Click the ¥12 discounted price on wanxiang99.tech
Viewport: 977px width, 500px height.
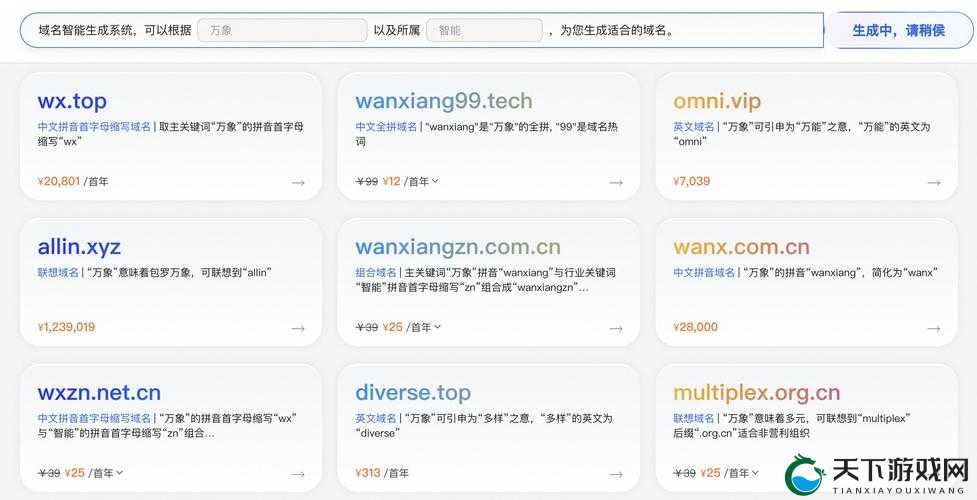pyautogui.click(x=391, y=181)
